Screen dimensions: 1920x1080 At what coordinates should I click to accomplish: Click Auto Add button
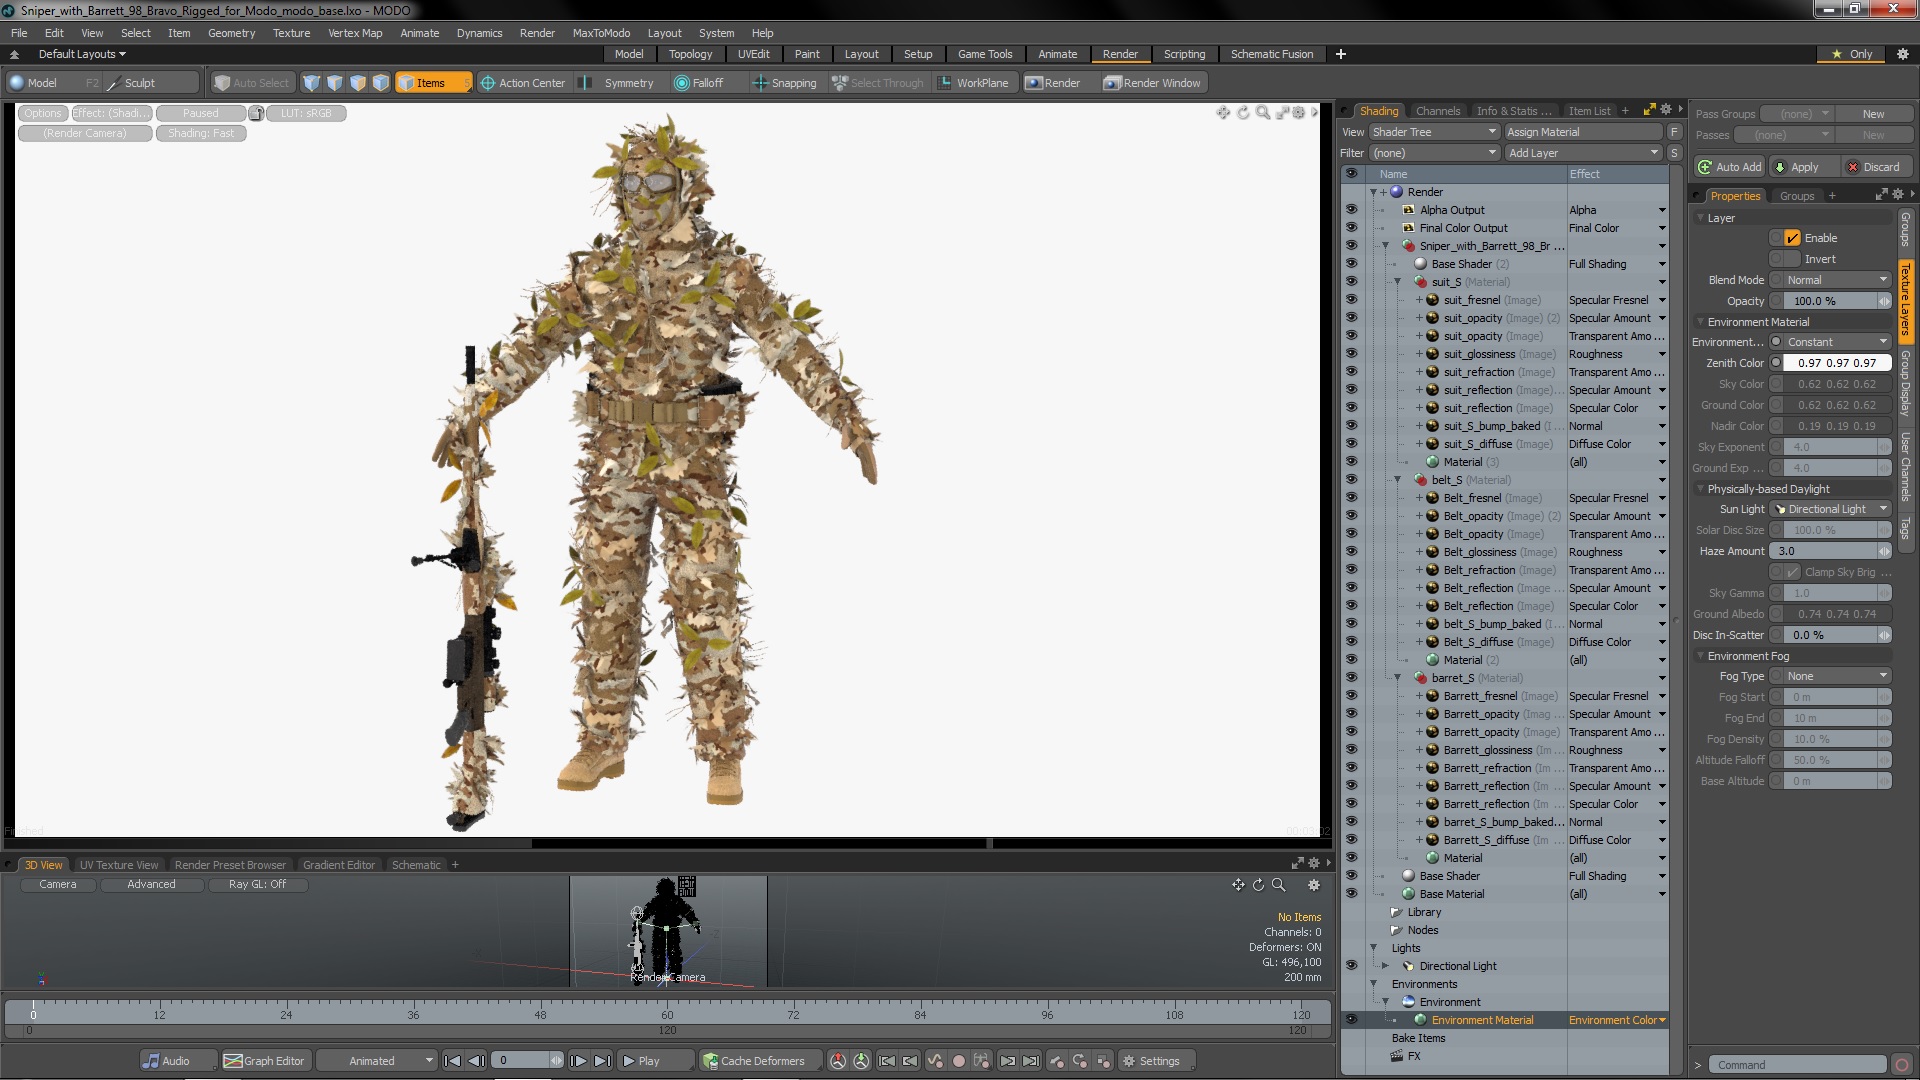point(1730,167)
